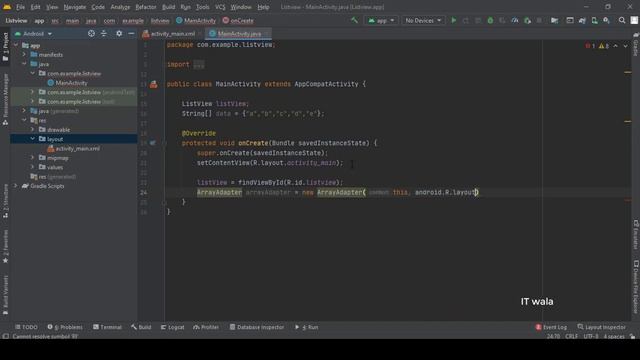640x360 pixels.
Task: Click the Make Project hammer icon
Action: tap(354, 20)
